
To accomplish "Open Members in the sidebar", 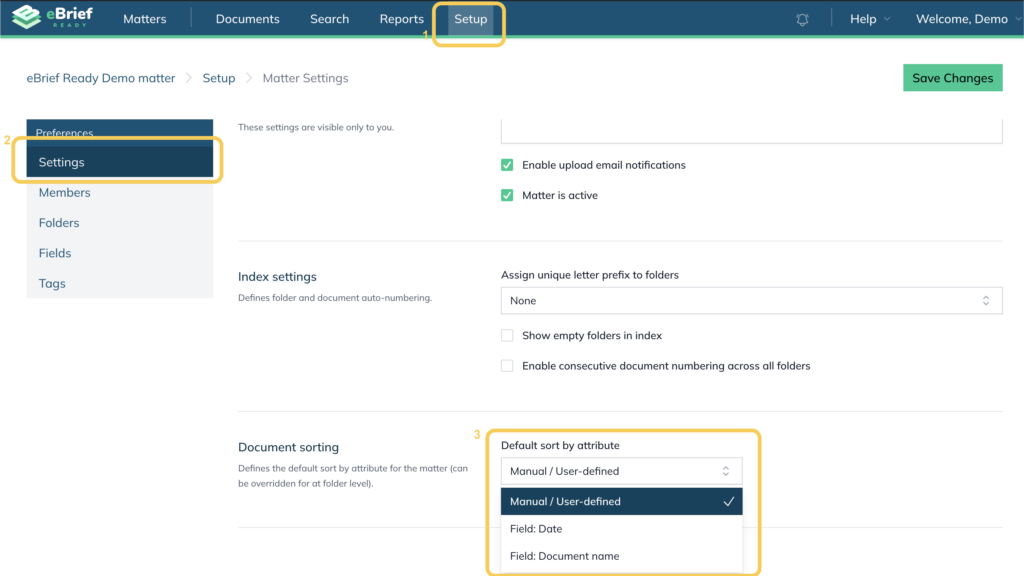I will (64, 193).
